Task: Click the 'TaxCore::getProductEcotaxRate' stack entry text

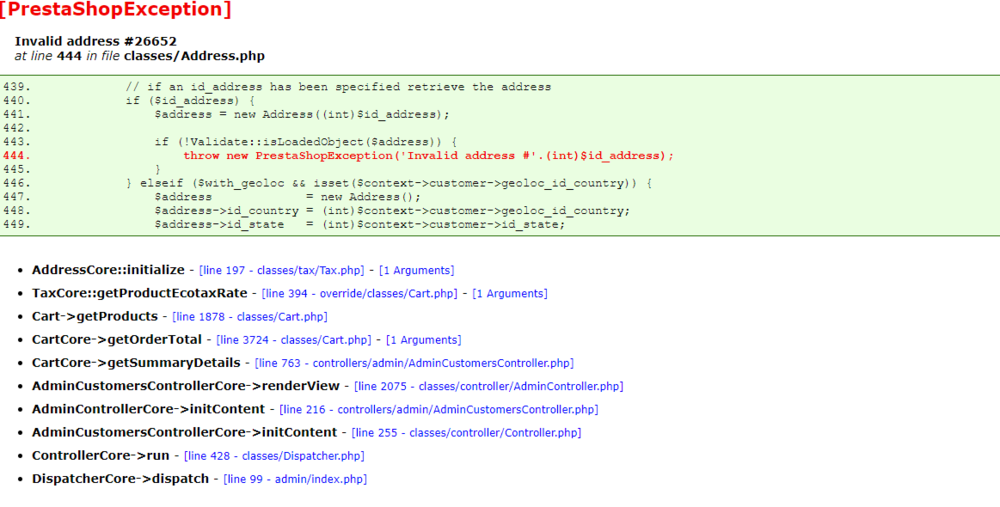Action: pos(139,294)
